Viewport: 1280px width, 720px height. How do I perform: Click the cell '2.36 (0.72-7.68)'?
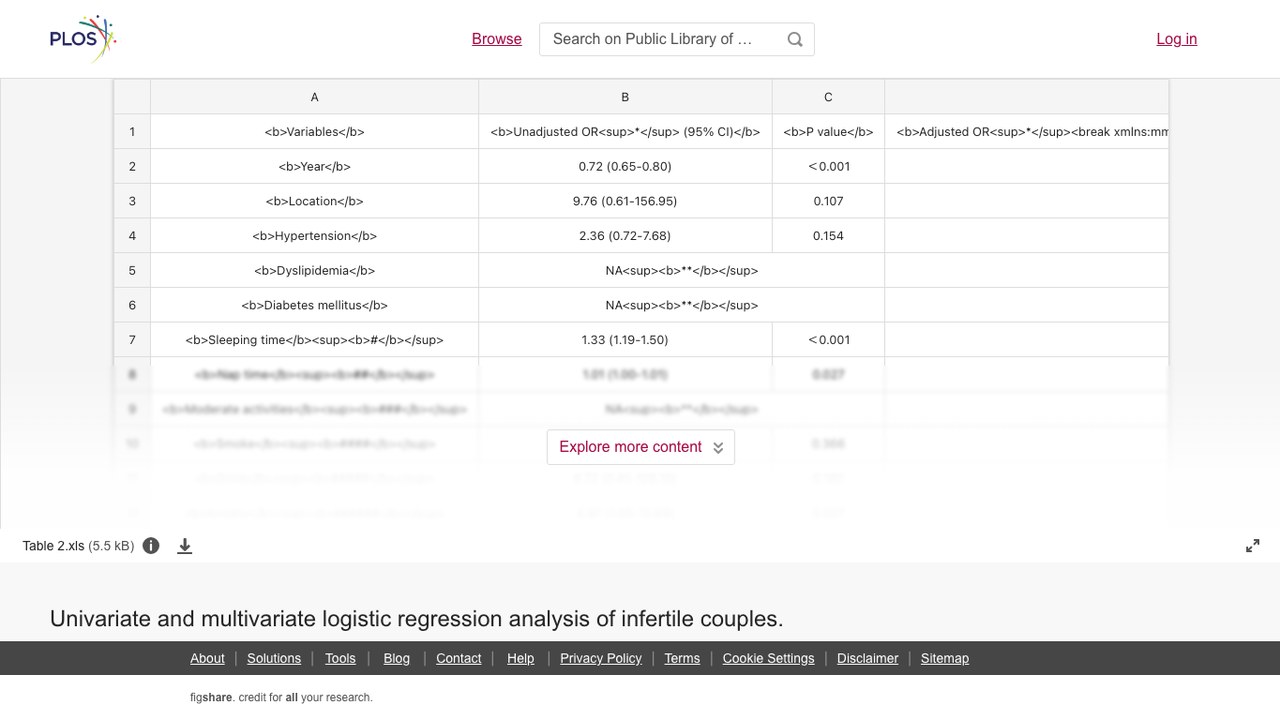pos(625,236)
